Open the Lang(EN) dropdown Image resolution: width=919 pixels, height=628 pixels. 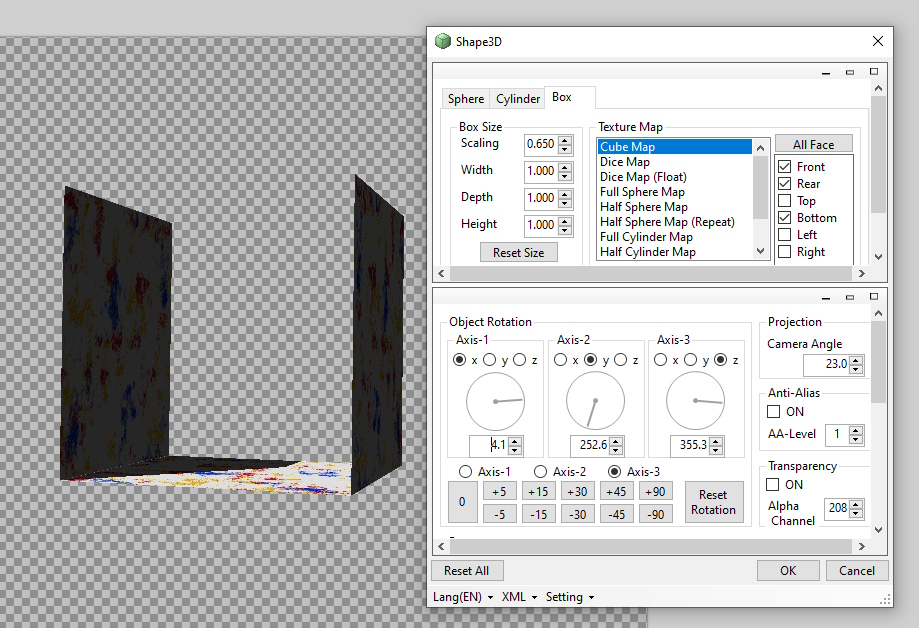(x=463, y=597)
